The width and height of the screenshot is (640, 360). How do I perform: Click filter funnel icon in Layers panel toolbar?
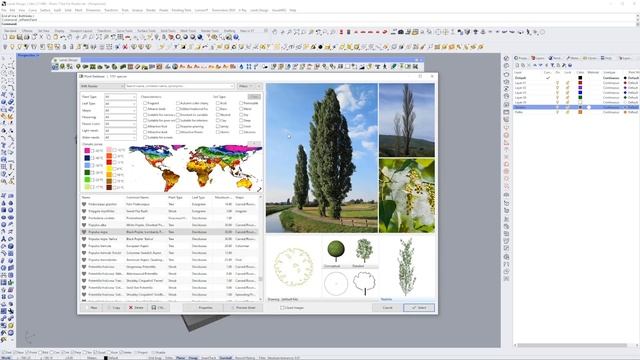click(x=552, y=65)
